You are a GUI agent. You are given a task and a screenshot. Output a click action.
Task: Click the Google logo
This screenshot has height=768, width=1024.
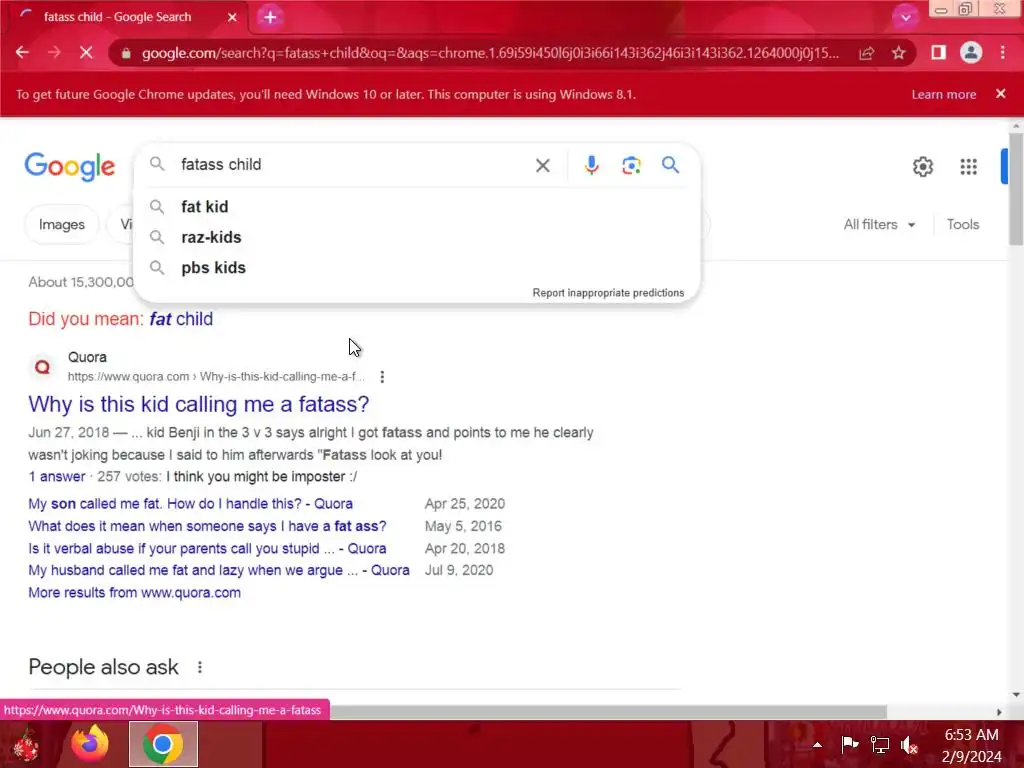click(x=70, y=166)
